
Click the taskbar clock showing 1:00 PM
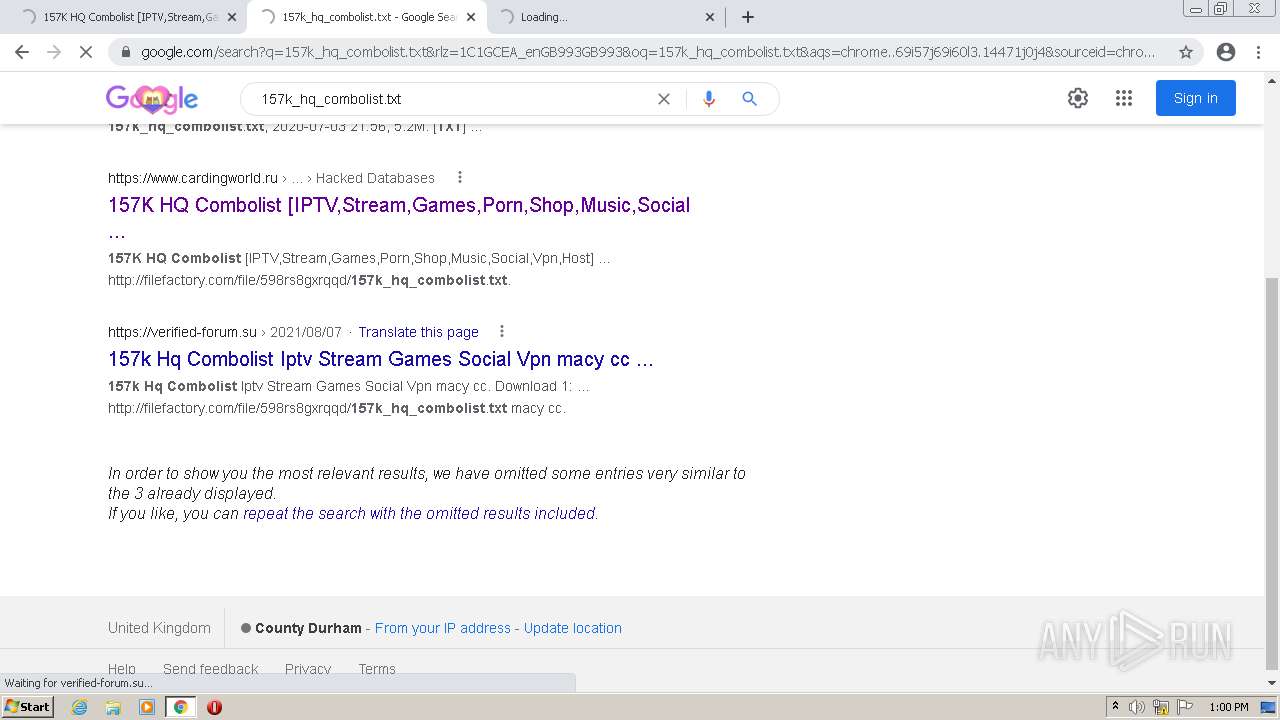[1229, 707]
